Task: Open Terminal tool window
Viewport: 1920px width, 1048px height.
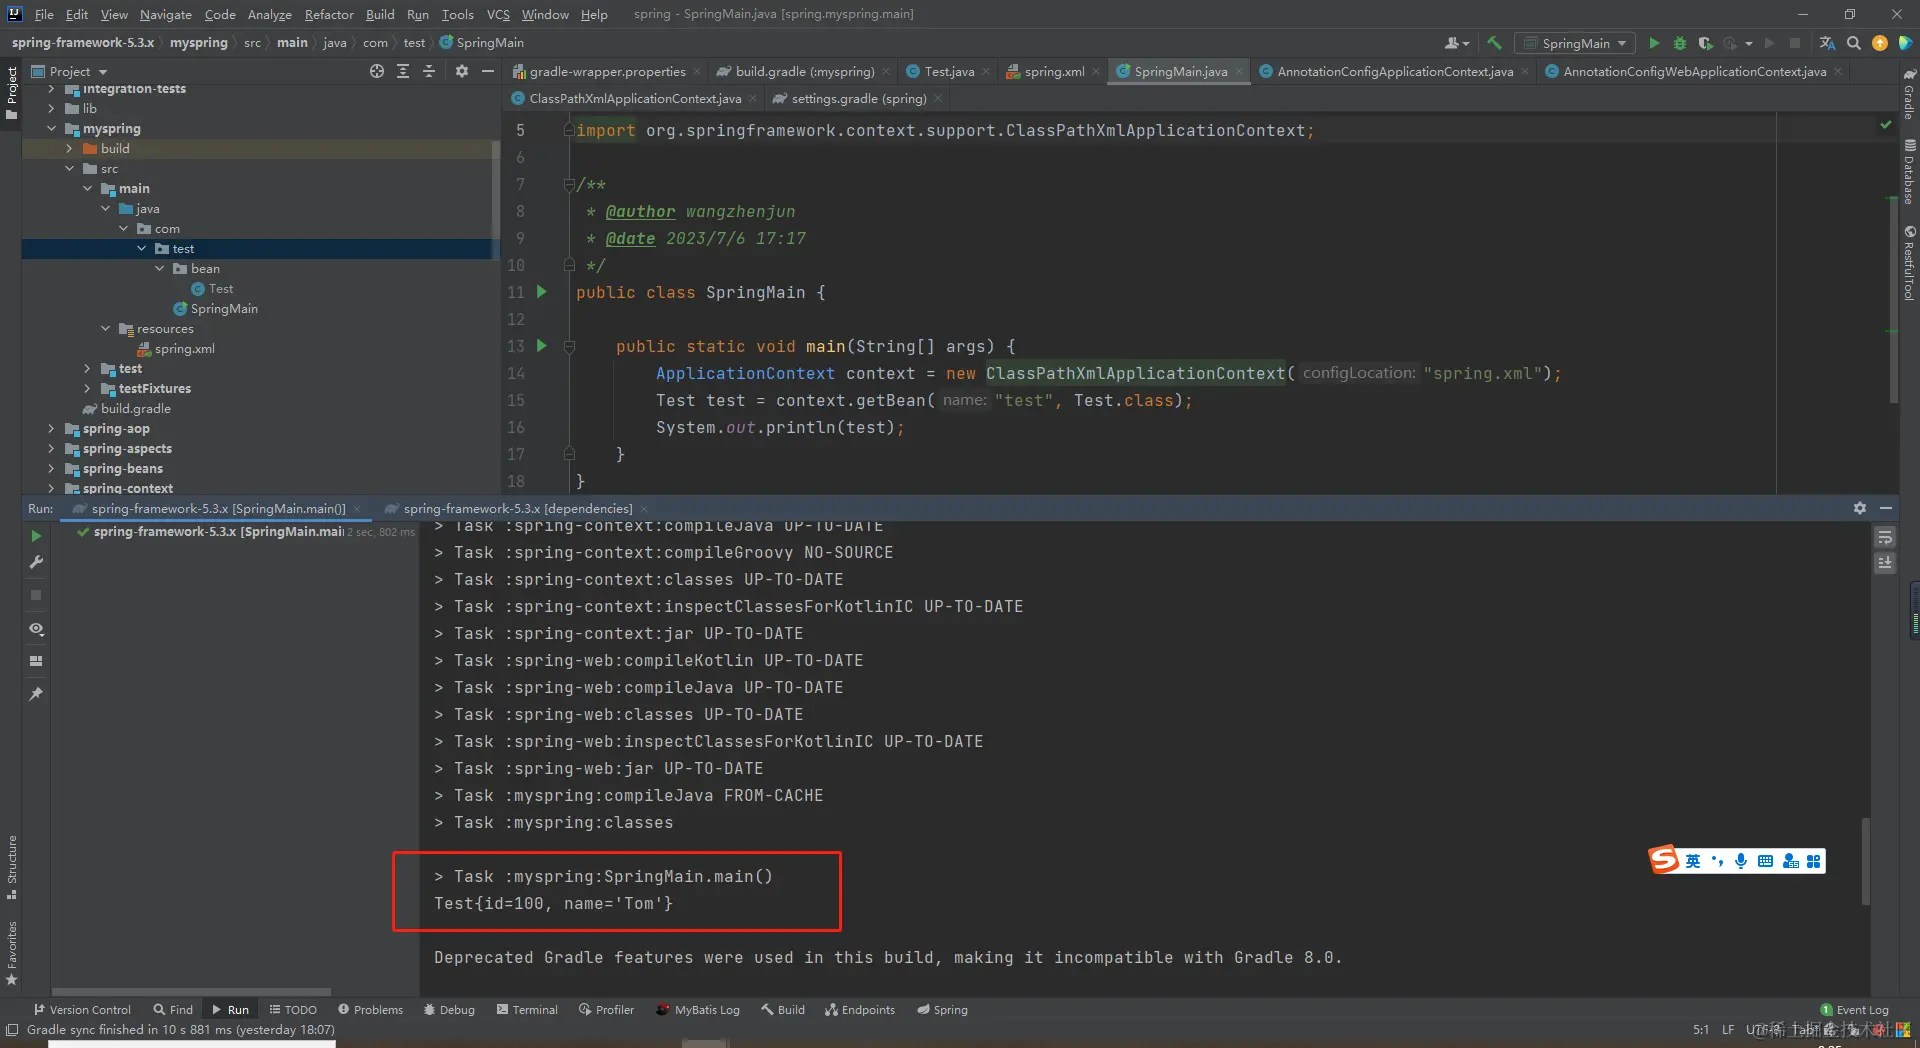Action: (527, 1009)
